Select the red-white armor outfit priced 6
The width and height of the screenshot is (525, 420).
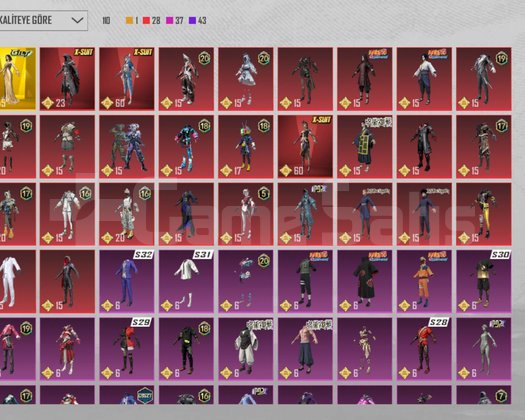point(67,349)
